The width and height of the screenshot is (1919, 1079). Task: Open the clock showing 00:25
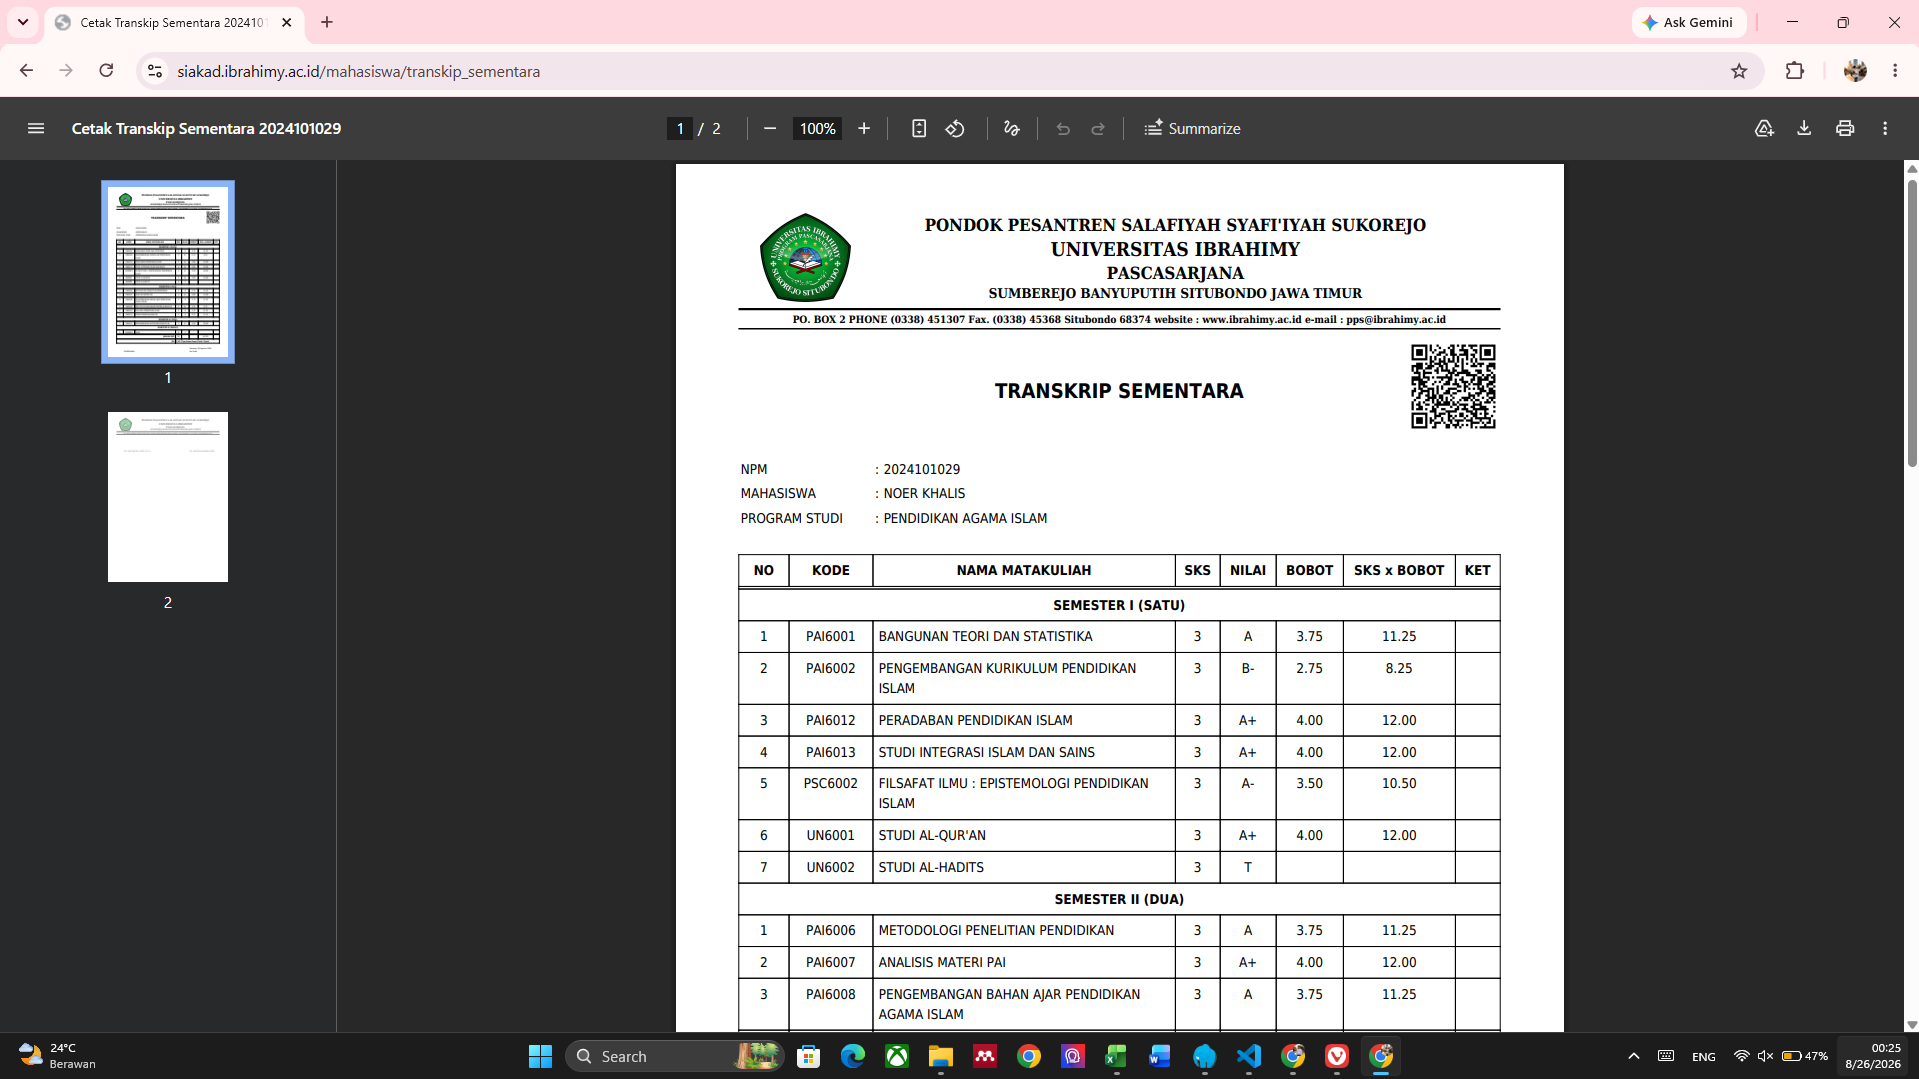pyautogui.click(x=1873, y=1056)
